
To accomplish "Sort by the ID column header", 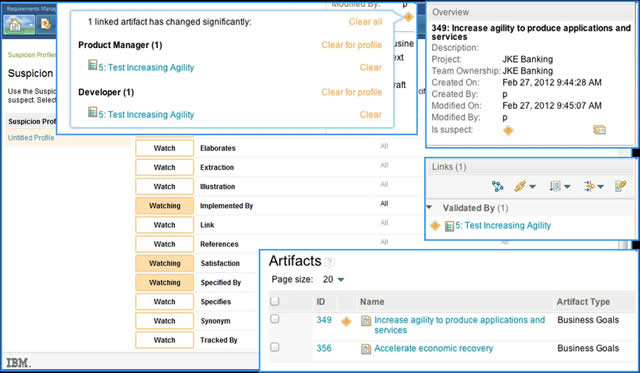I will 320,302.
